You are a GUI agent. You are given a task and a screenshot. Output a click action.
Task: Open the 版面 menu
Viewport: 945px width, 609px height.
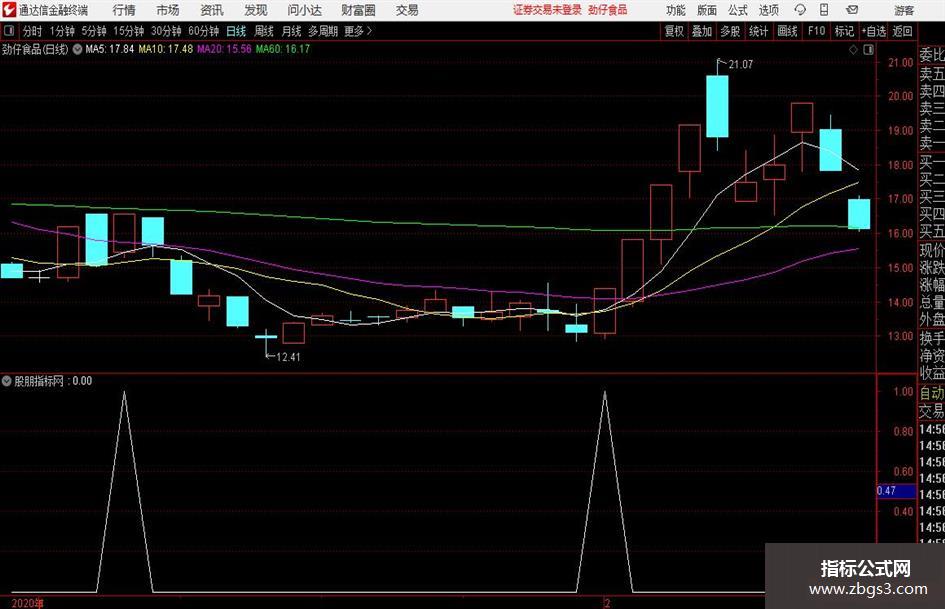pyautogui.click(x=707, y=10)
